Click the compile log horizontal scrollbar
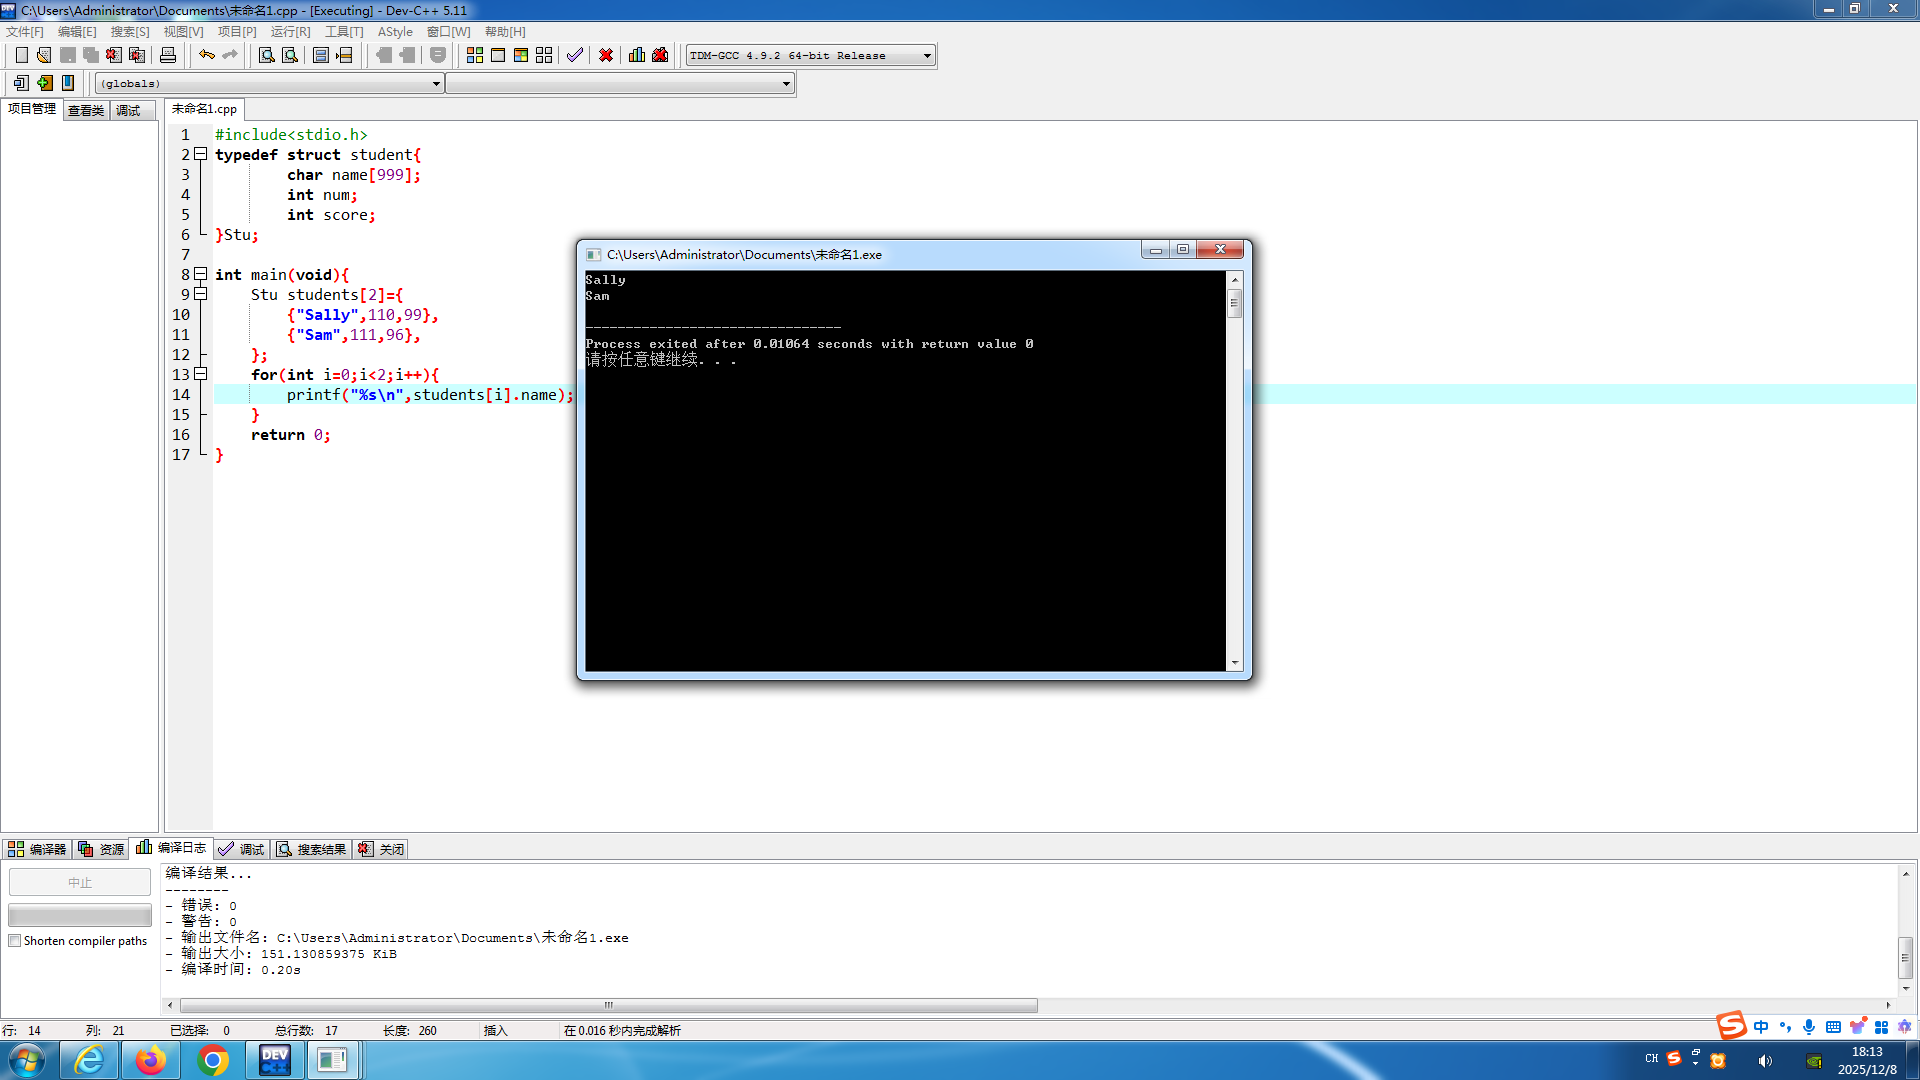1920x1080 pixels. coord(608,1005)
